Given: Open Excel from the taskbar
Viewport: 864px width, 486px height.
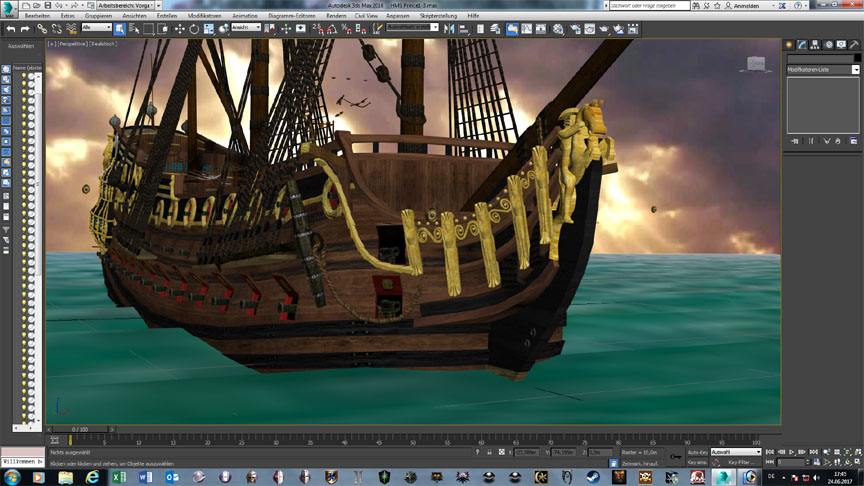Looking at the screenshot, I should click(118, 477).
